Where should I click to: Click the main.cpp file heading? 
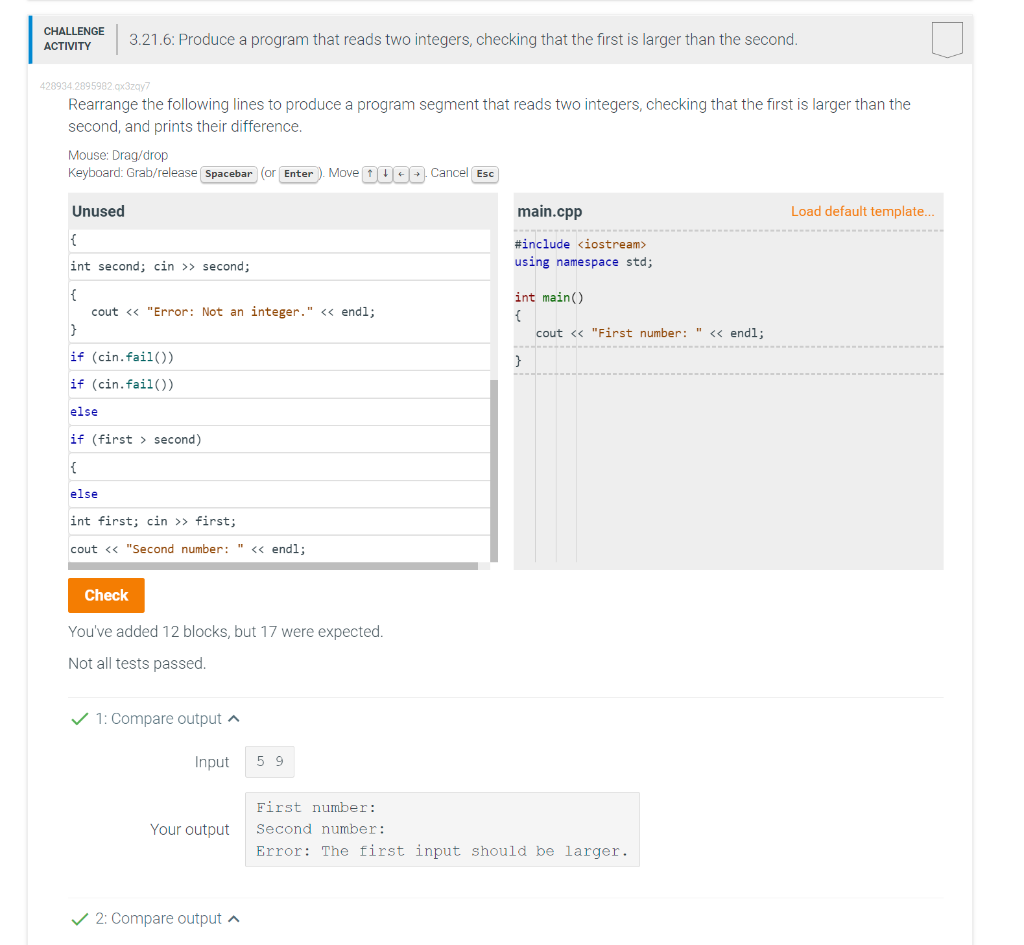pyautogui.click(x=549, y=212)
